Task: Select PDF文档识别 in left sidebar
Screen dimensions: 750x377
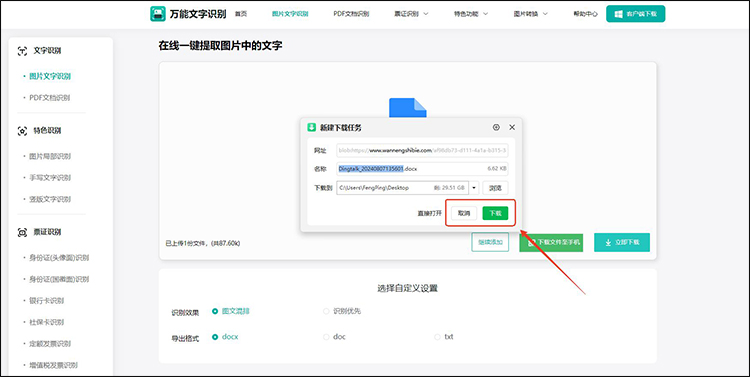Action: pos(50,98)
